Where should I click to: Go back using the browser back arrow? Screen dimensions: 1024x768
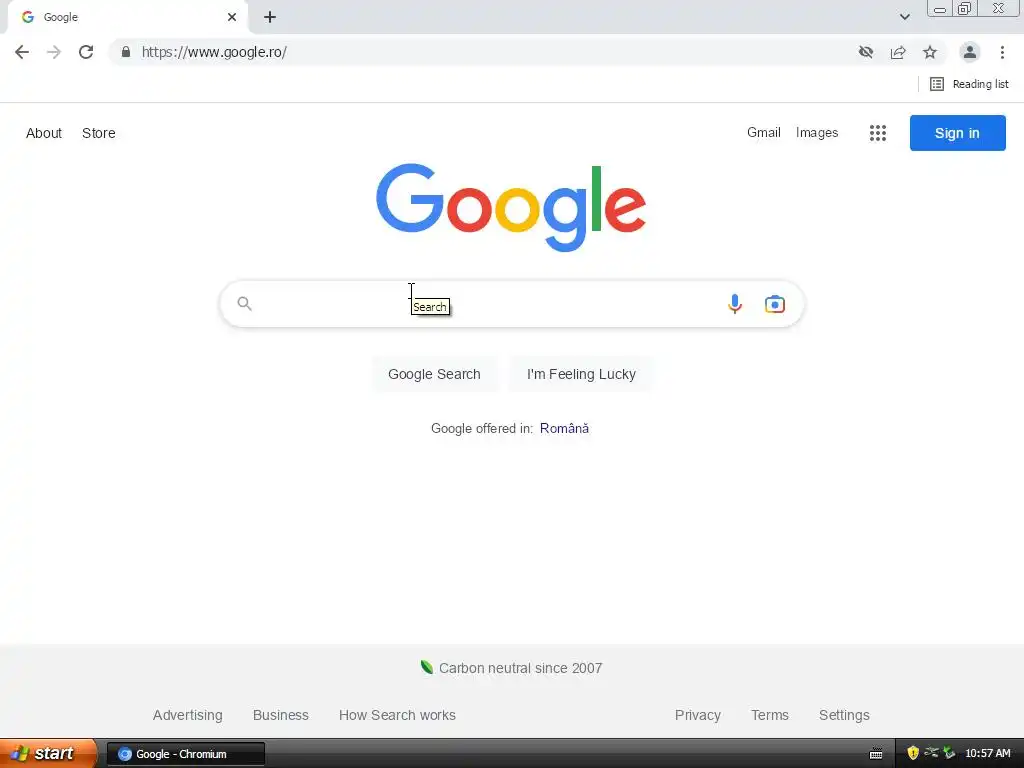point(22,52)
